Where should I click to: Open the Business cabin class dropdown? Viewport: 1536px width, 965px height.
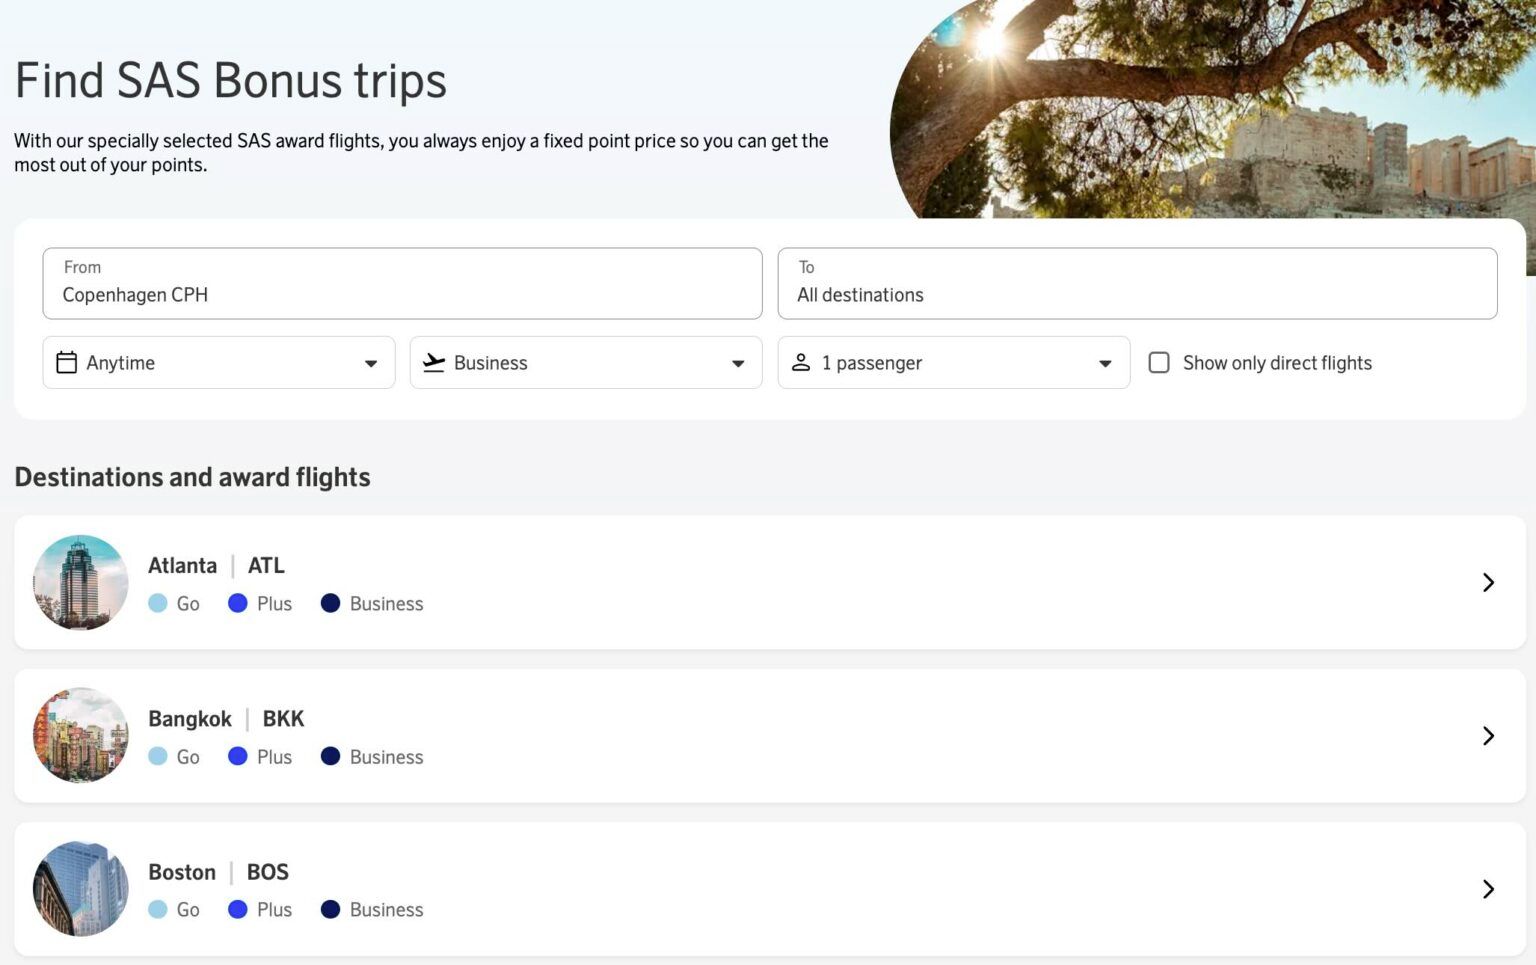(738, 363)
